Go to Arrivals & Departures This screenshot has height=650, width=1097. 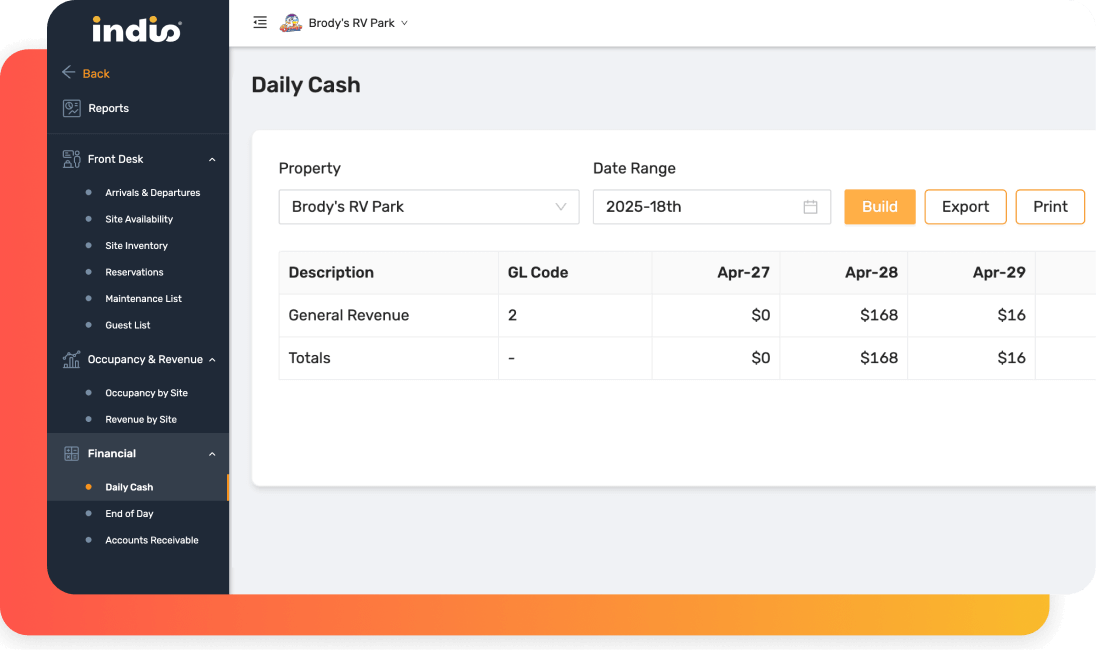[x=153, y=192]
